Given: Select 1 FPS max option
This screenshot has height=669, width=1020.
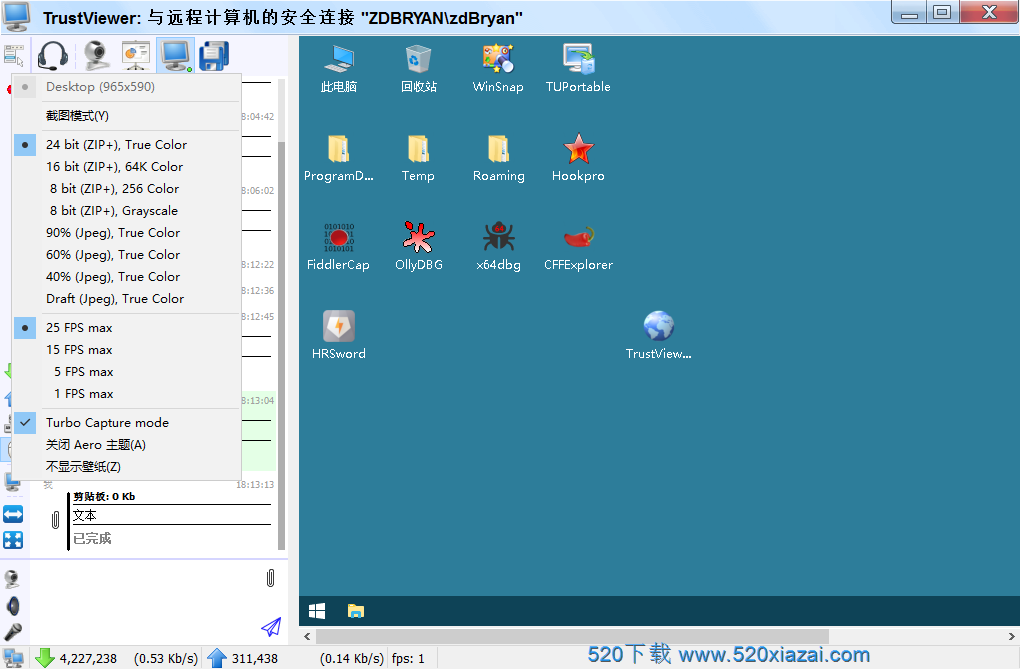Looking at the screenshot, I should (x=127, y=394).
